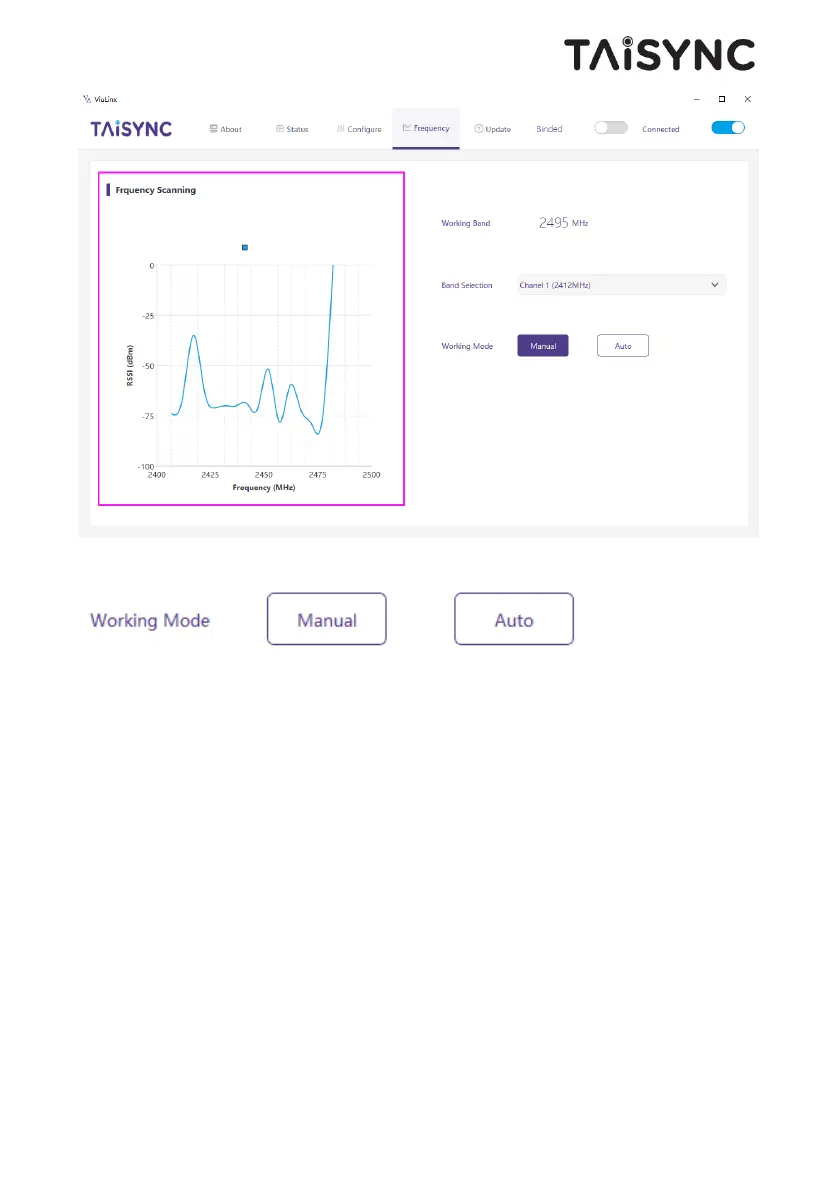Choose the small Auto mode button in the app
Image resolution: width=838 pixels, height=1190 pixels.
622,345
